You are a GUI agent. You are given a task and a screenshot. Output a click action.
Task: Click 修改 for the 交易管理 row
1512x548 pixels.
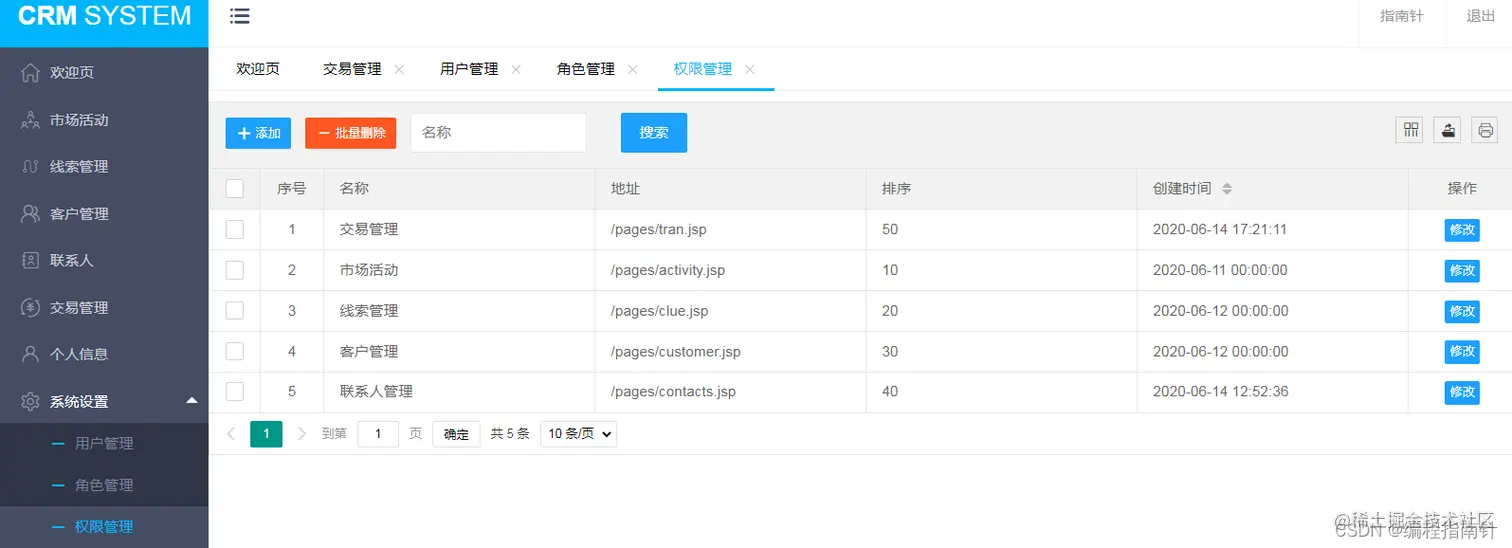coord(1462,230)
